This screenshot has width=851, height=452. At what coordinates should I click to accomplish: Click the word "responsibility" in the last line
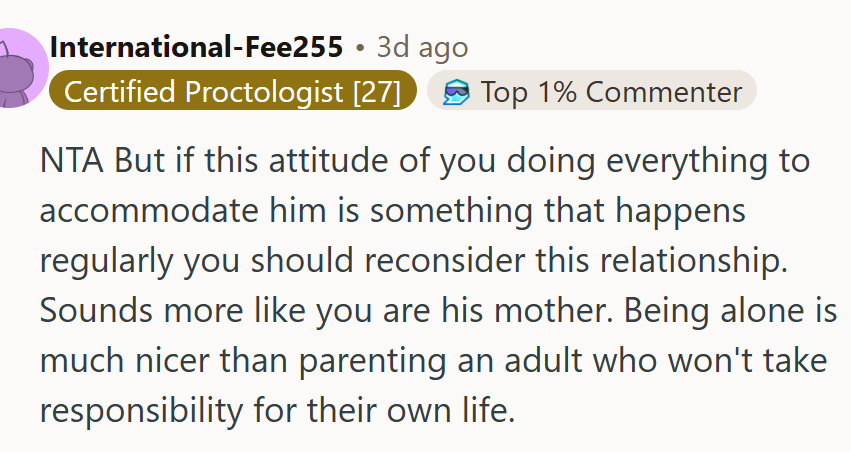click(x=141, y=411)
